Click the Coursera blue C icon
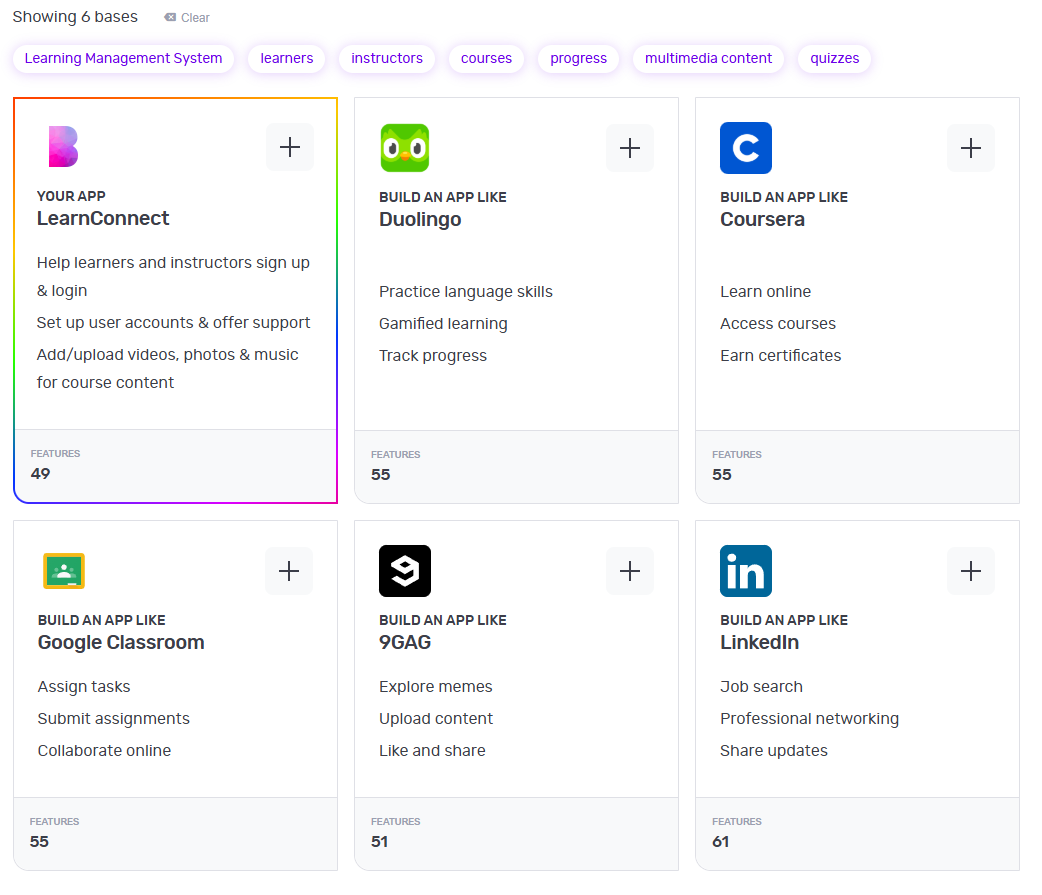Screen dimensions: 1042x895 click(746, 148)
